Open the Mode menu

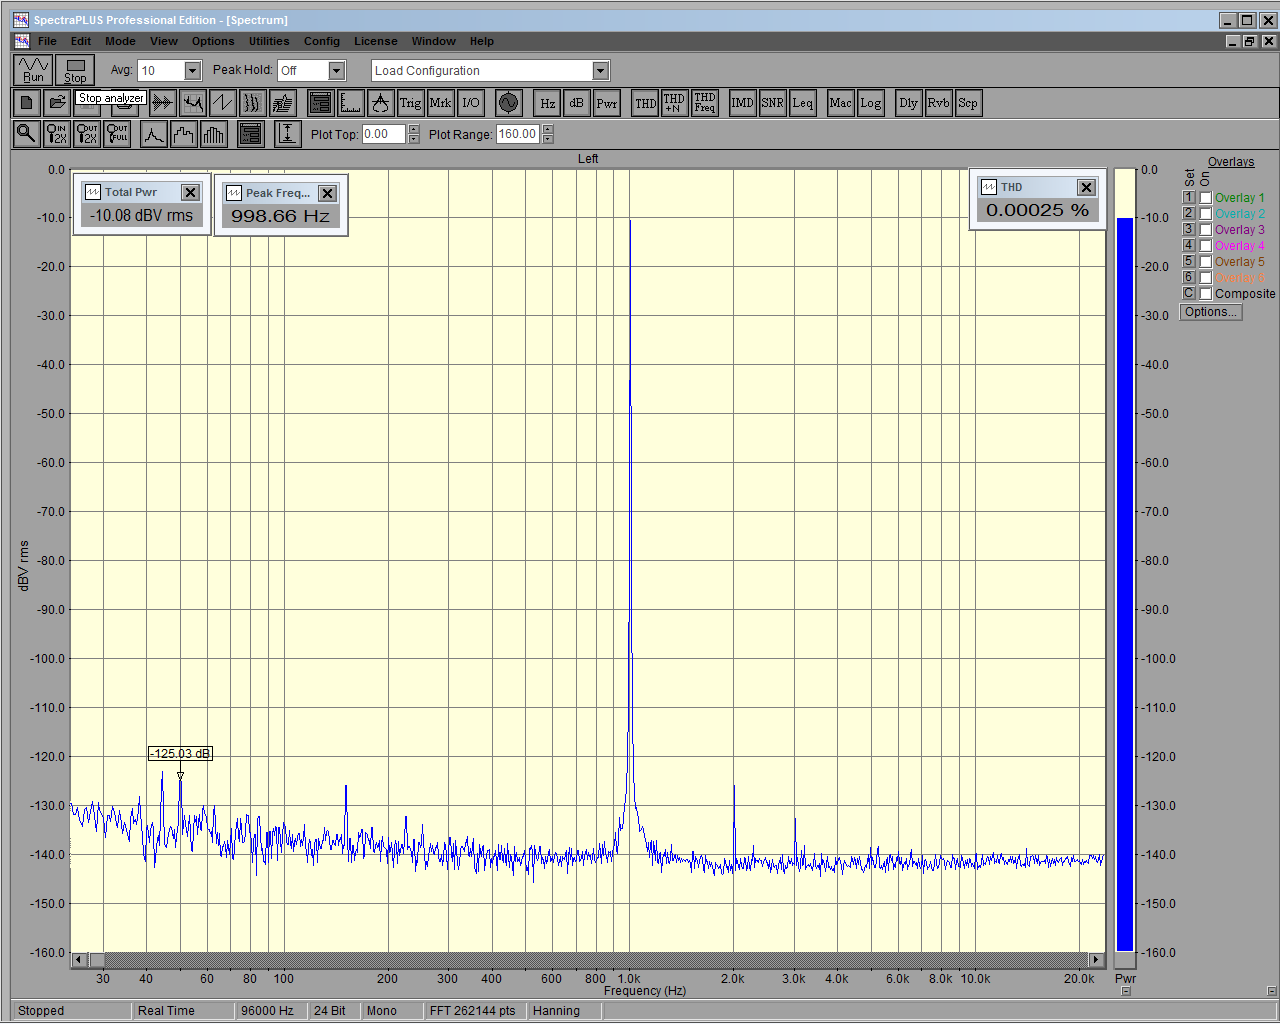120,41
